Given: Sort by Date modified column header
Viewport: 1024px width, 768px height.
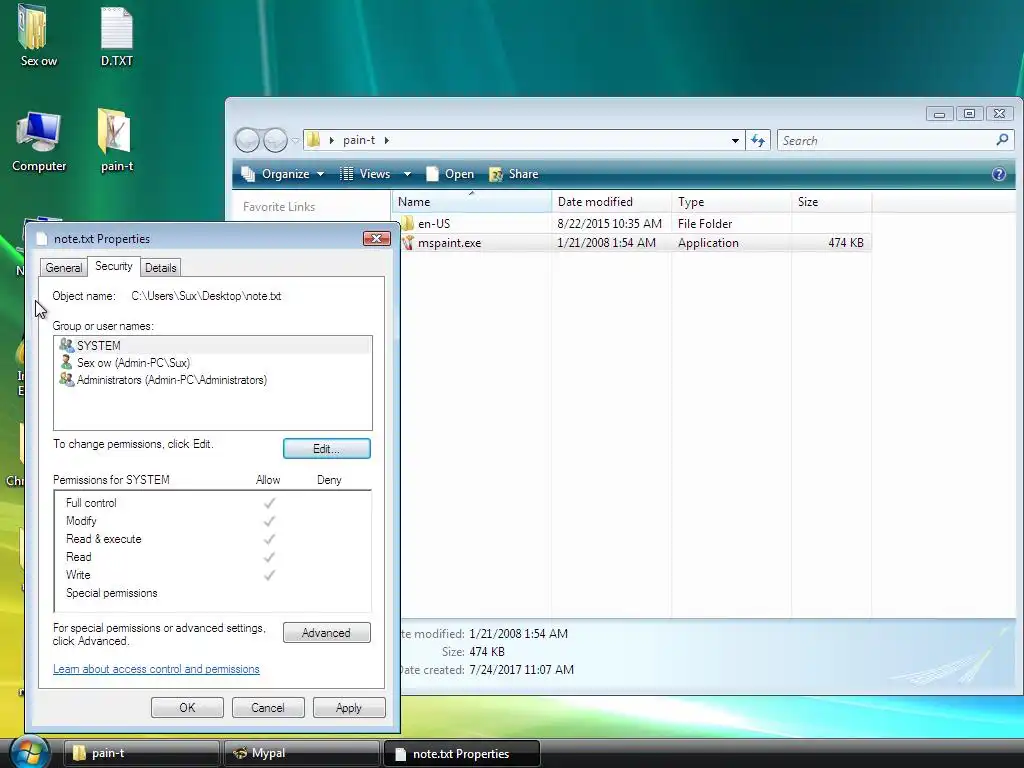Looking at the screenshot, I should click(x=611, y=202).
